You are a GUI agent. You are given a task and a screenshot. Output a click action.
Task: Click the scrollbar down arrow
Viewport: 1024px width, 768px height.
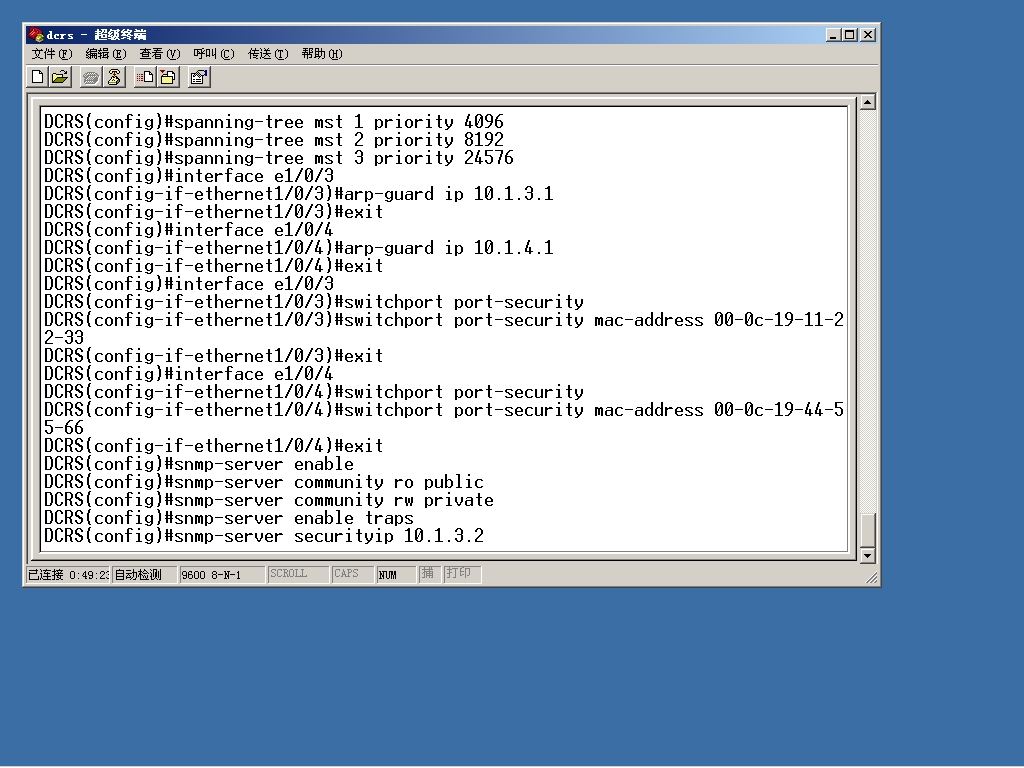point(867,556)
